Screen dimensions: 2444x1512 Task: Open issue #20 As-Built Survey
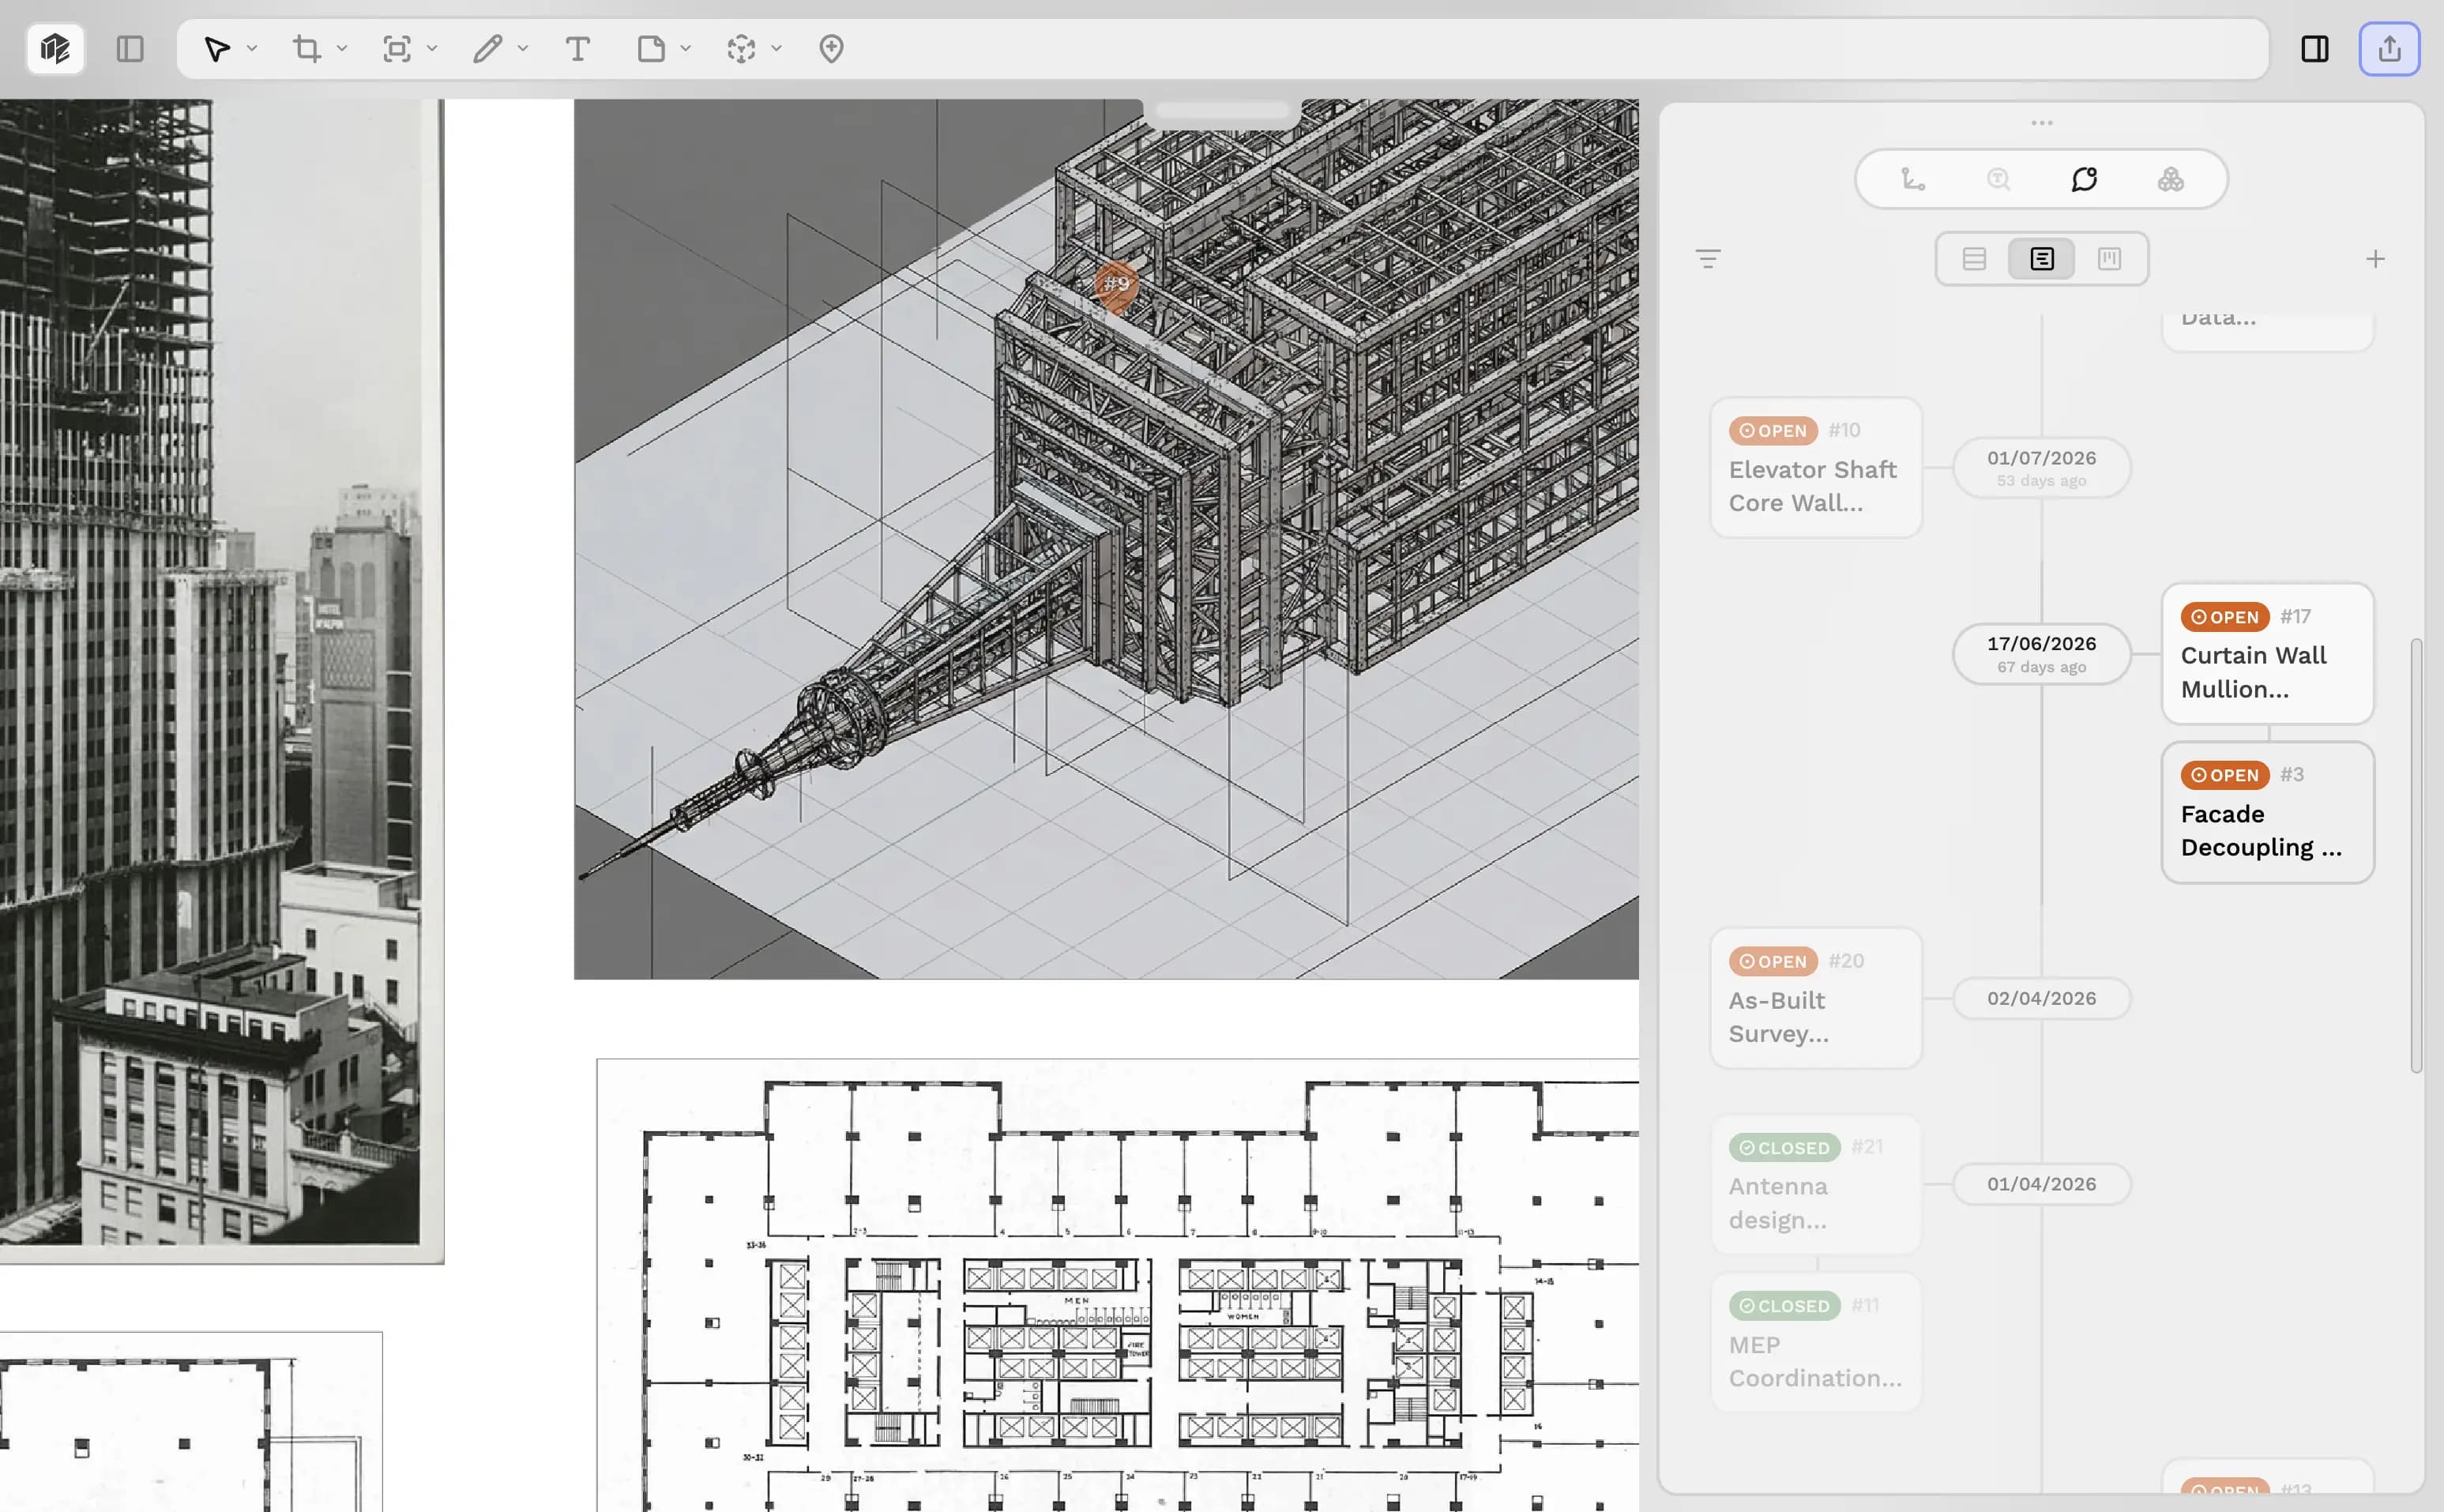(1816, 998)
